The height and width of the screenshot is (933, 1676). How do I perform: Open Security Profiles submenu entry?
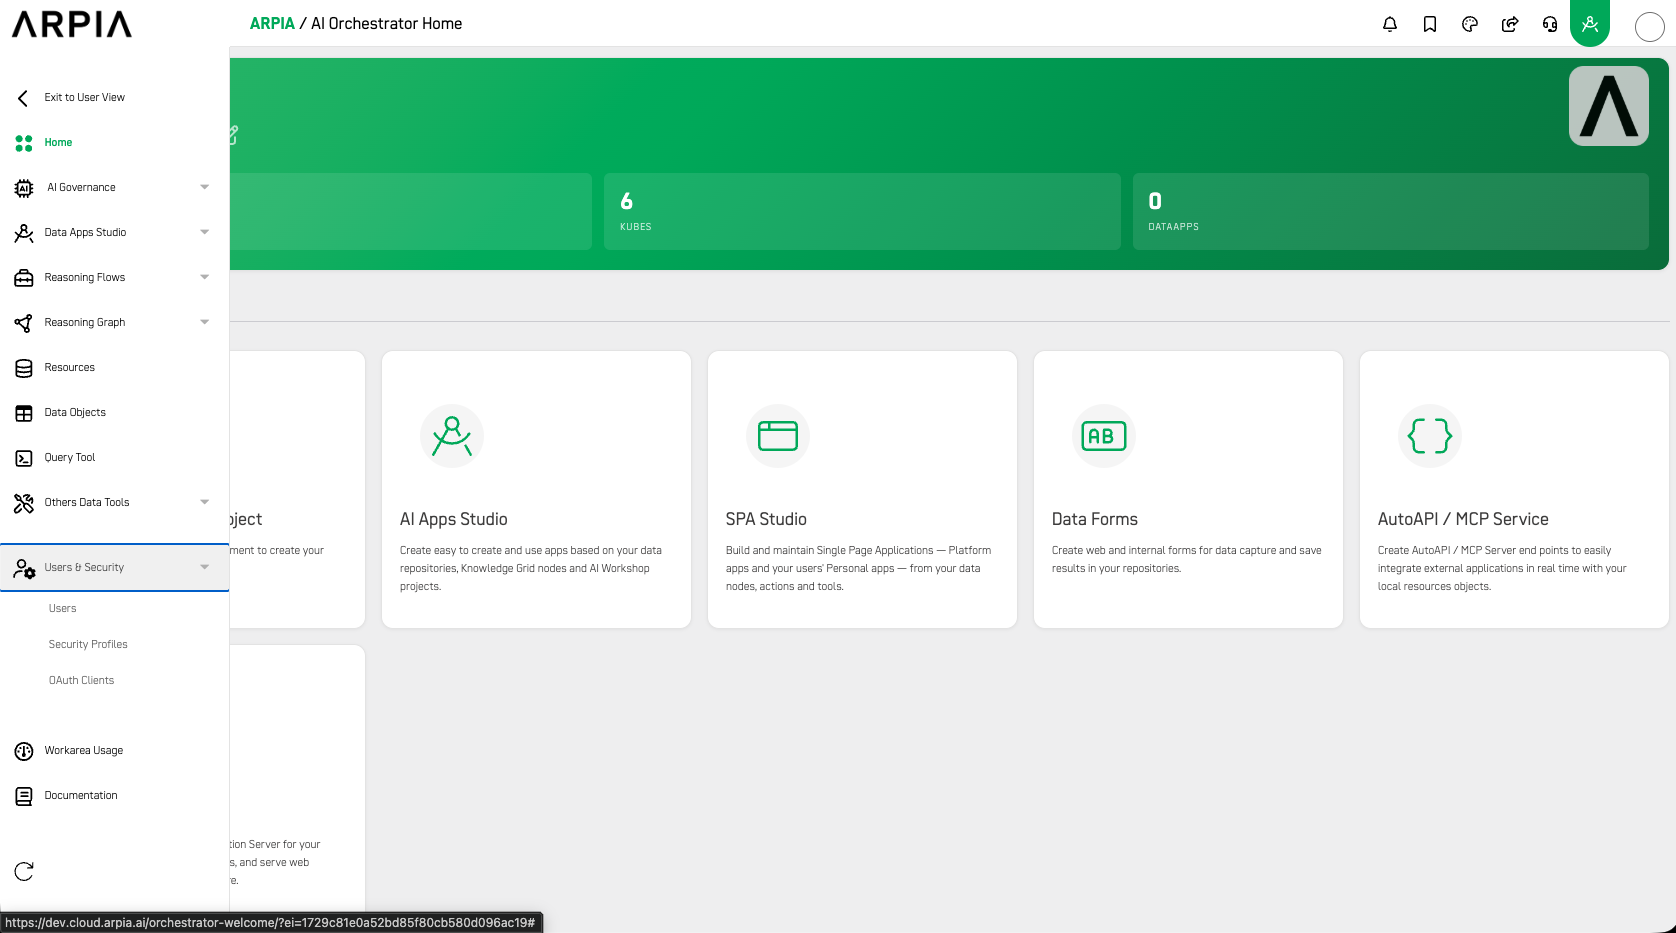88,645
